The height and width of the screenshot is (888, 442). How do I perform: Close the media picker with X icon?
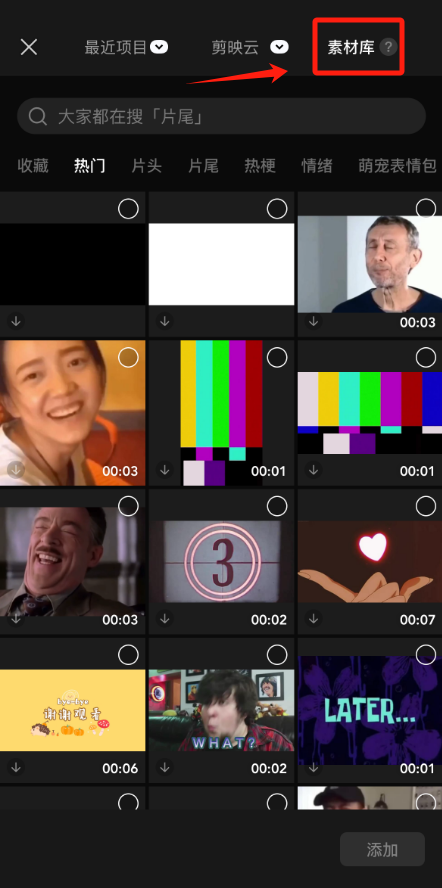tap(28, 47)
